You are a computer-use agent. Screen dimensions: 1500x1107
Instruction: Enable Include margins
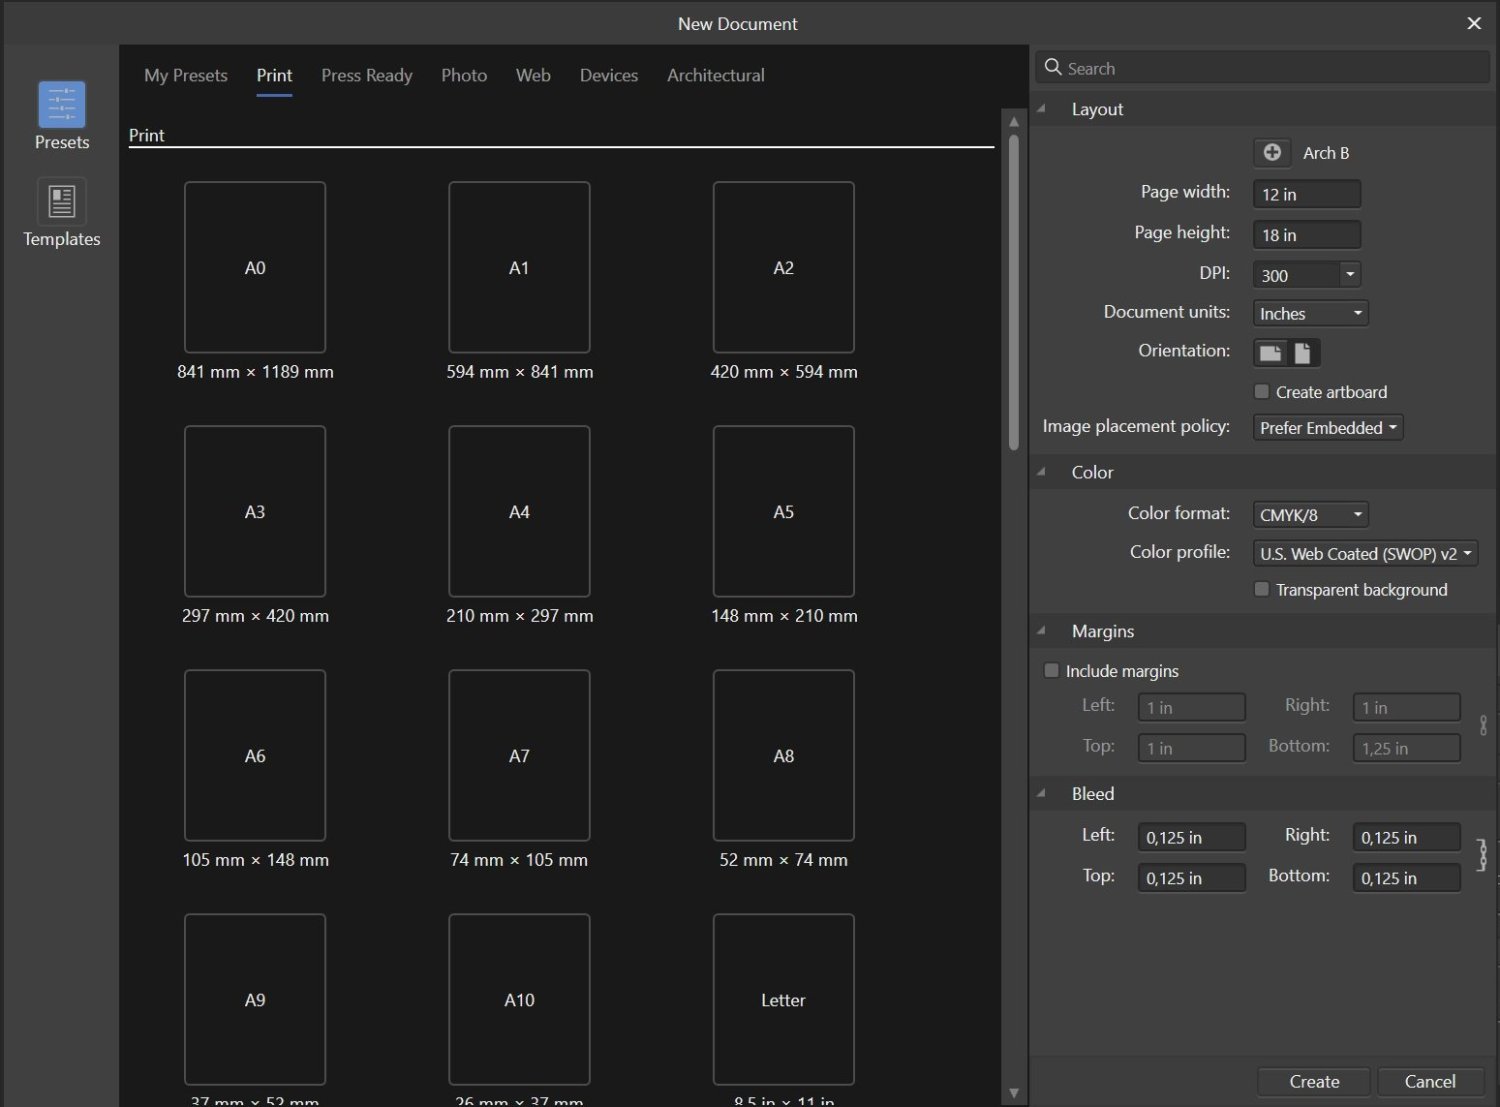pos(1051,670)
